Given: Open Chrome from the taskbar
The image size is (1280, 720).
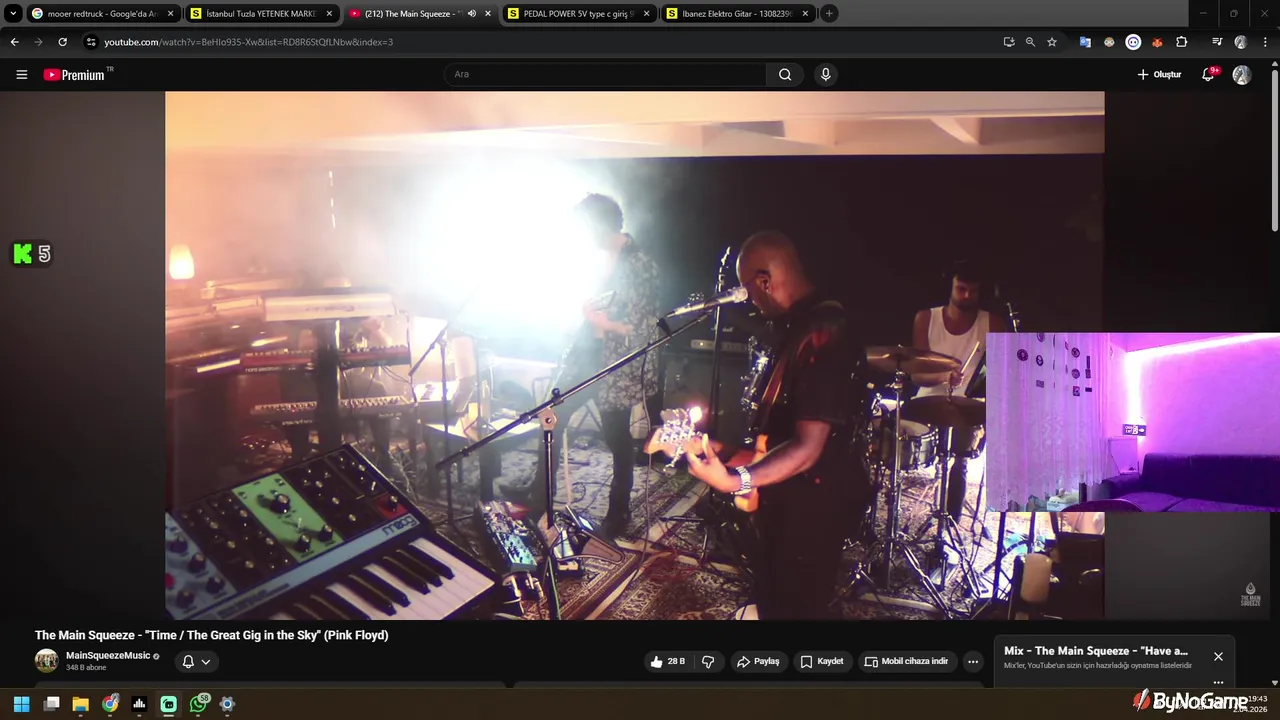Looking at the screenshot, I should click(110, 704).
